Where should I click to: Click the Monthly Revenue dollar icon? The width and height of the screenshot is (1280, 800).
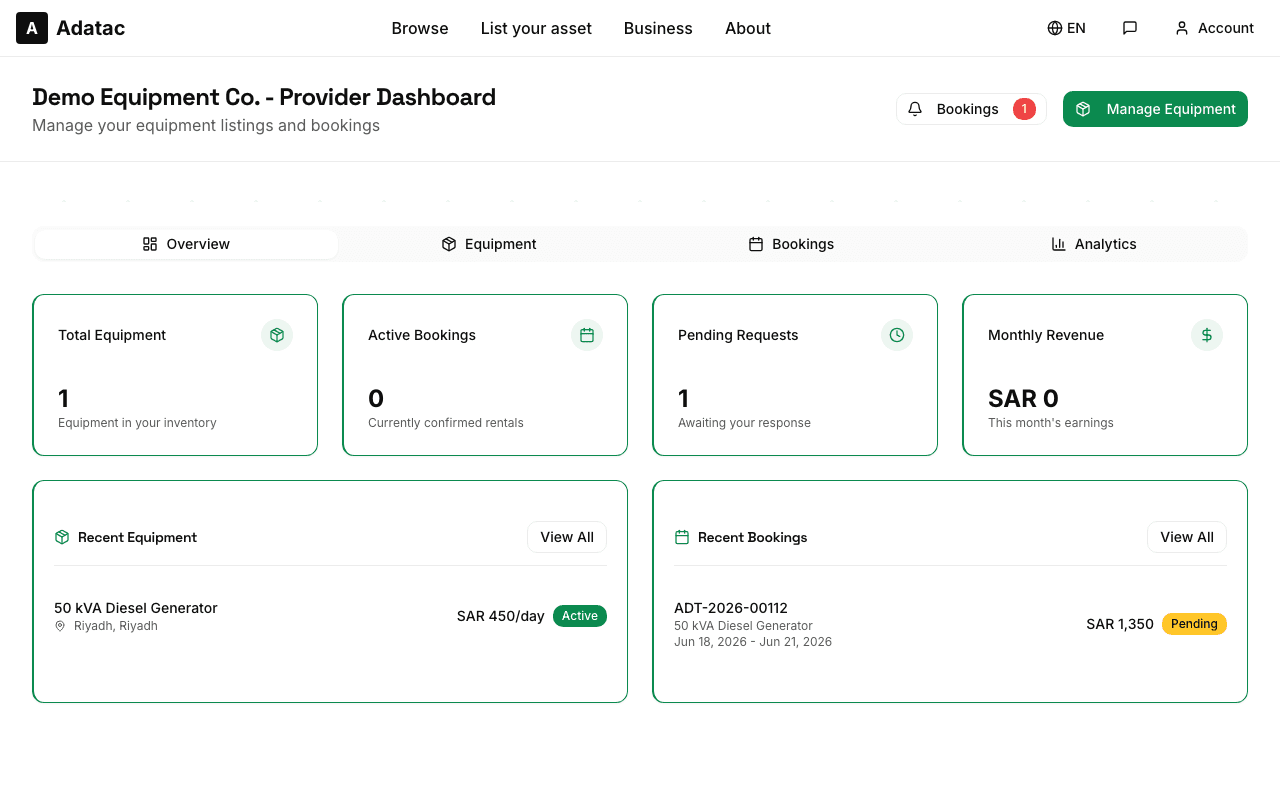[x=1207, y=335]
